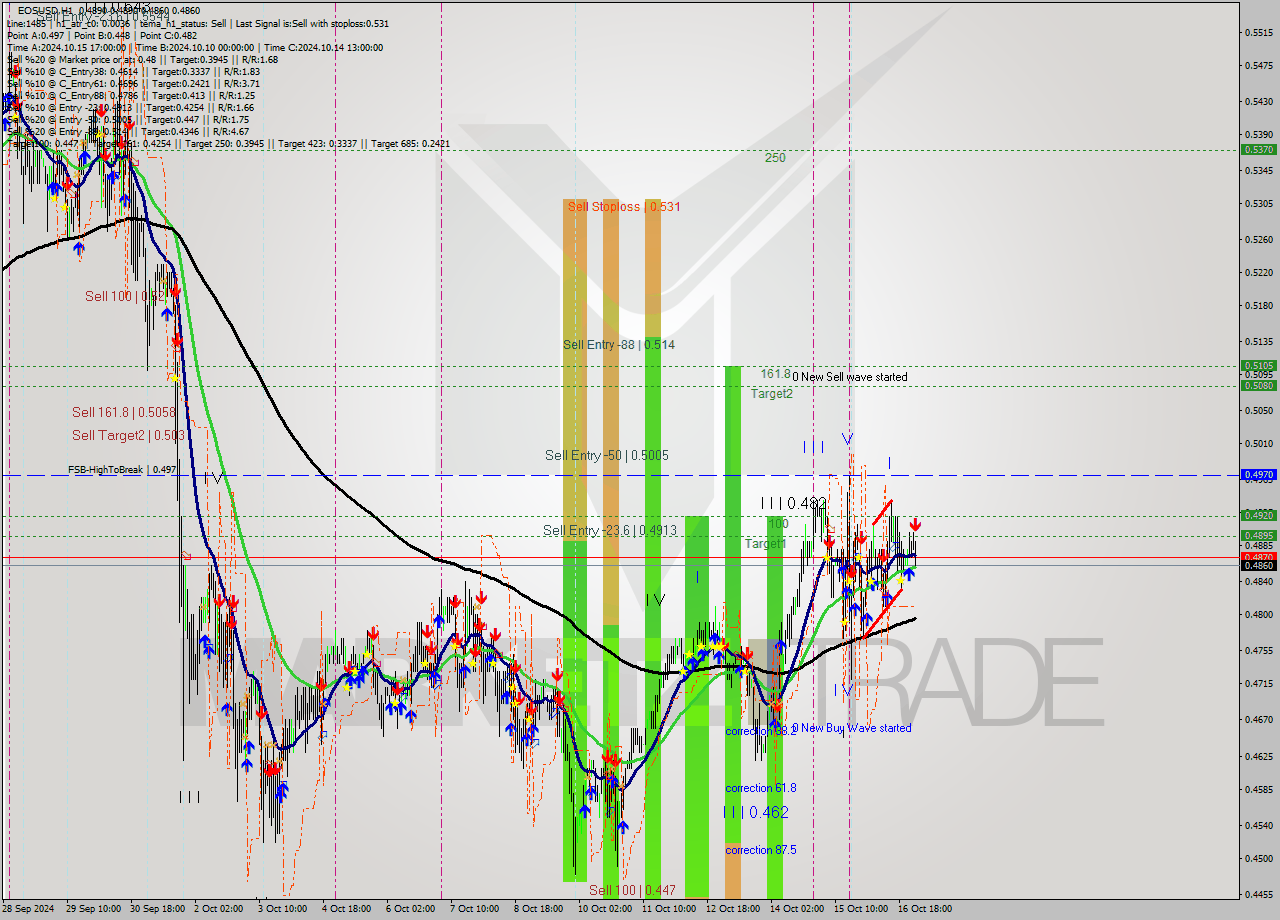Click the green 0.5370 price tag
This screenshot has width=1280, height=920.
point(1258,149)
